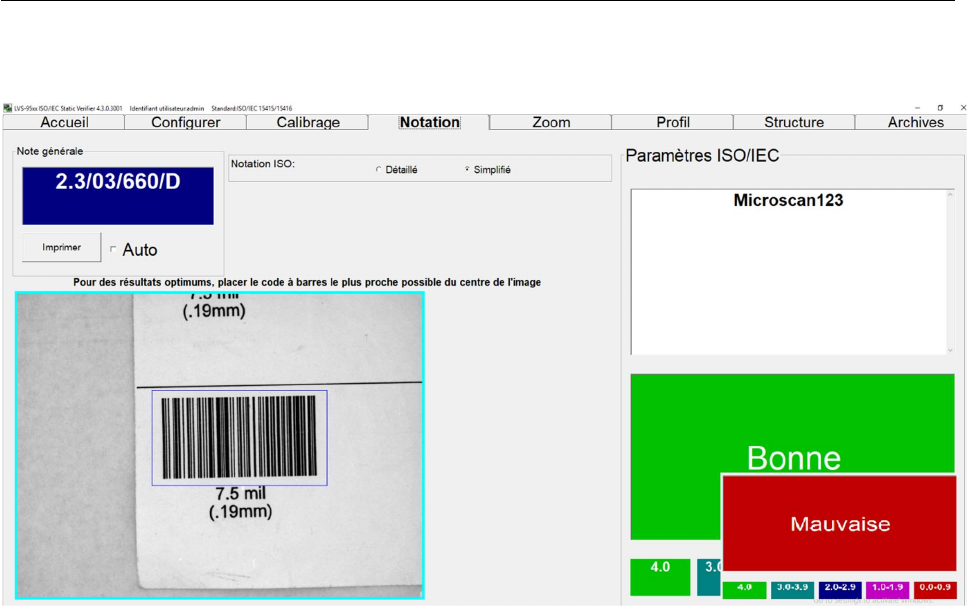Click the barcode inside the blue rectangle
The height and width of the screenshot is (606, 967).
point(239,437)
